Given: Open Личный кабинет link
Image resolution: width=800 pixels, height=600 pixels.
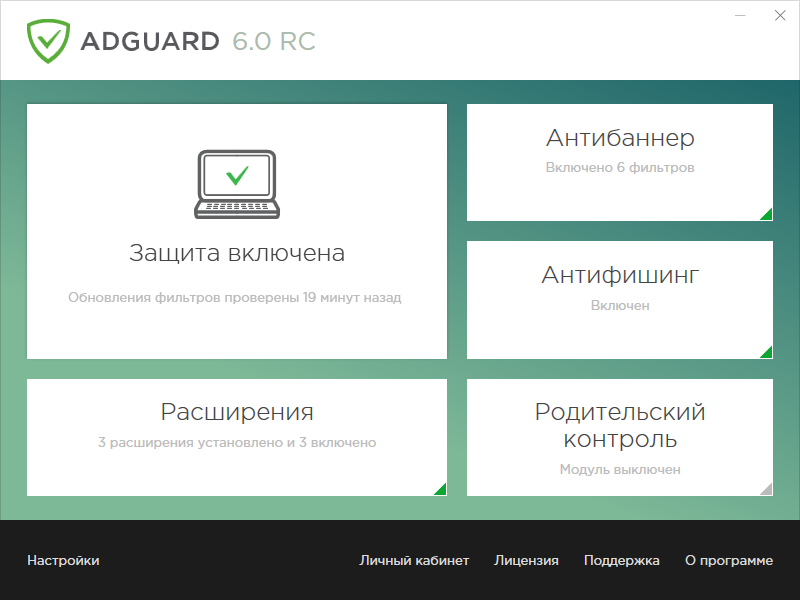Looking at the screenshot, I should (414, 560).
